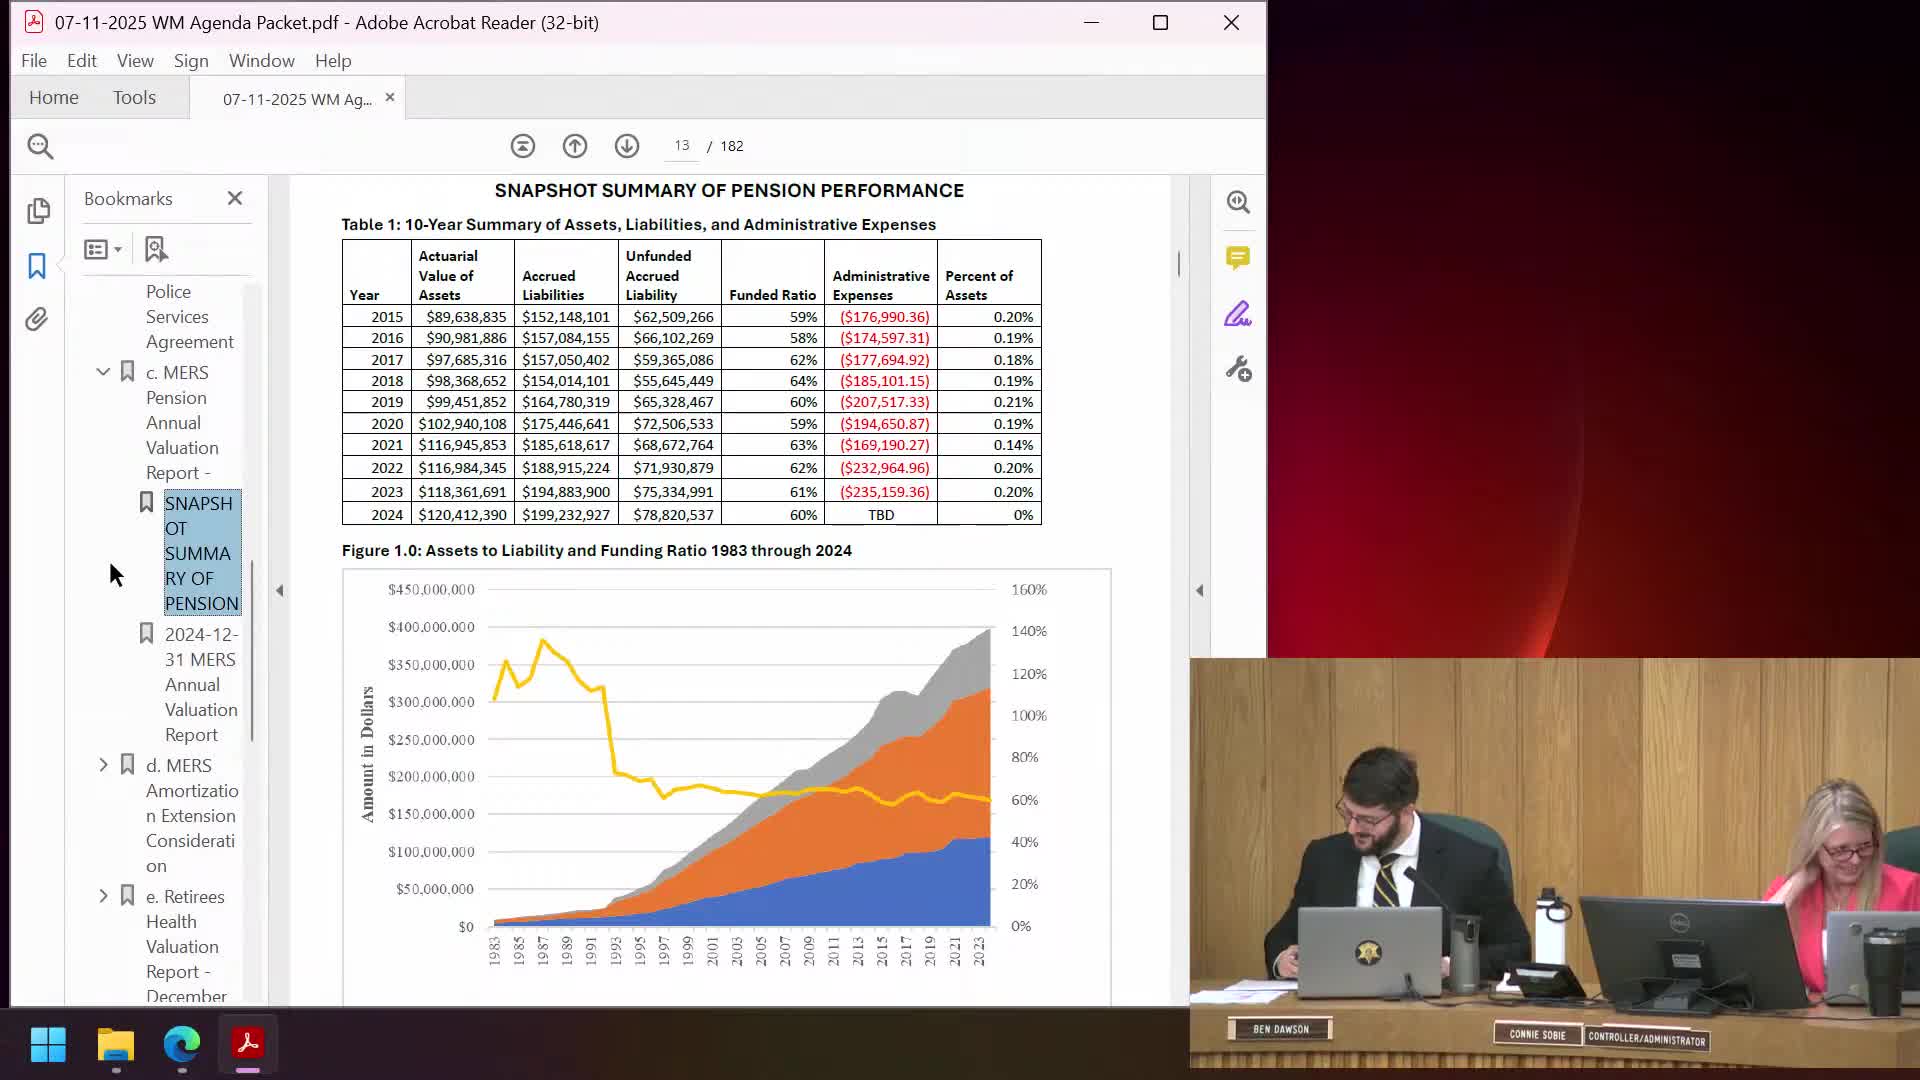Open the page thumbnails panel icon
This screenshot has width=1920, height=1080.
coord(38,210)
